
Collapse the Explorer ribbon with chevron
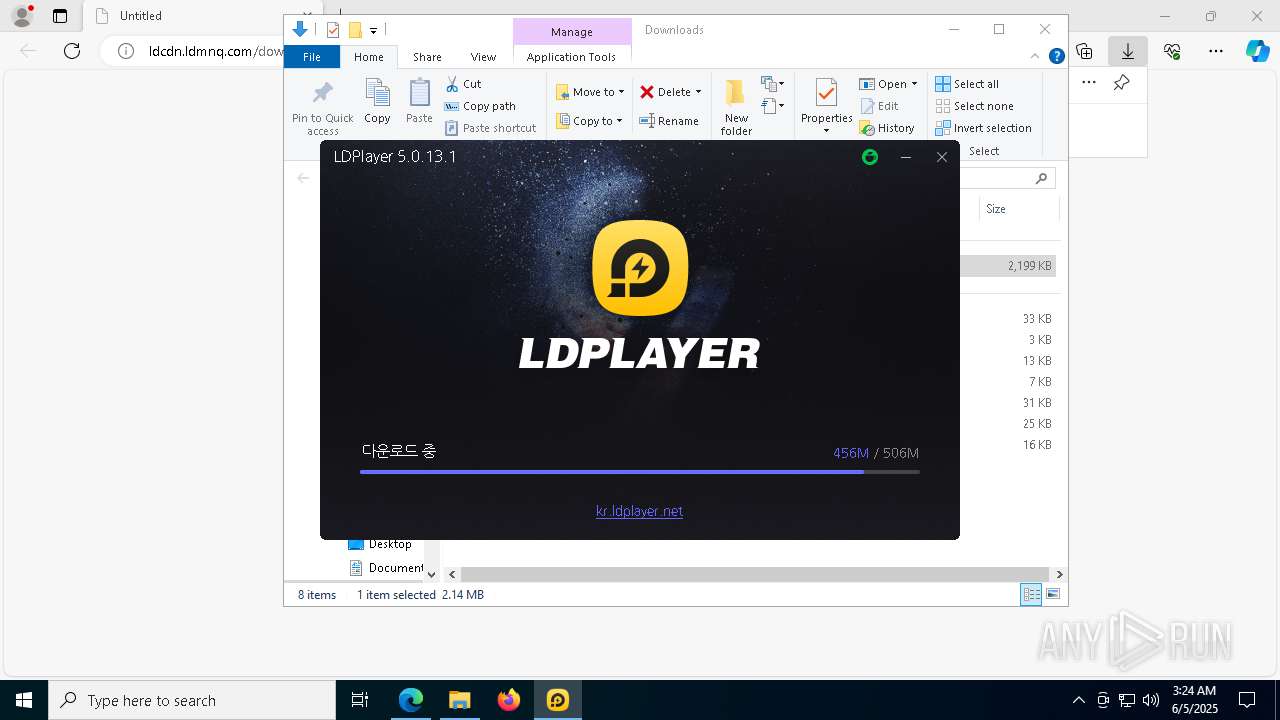click(x=1035, y=57)
